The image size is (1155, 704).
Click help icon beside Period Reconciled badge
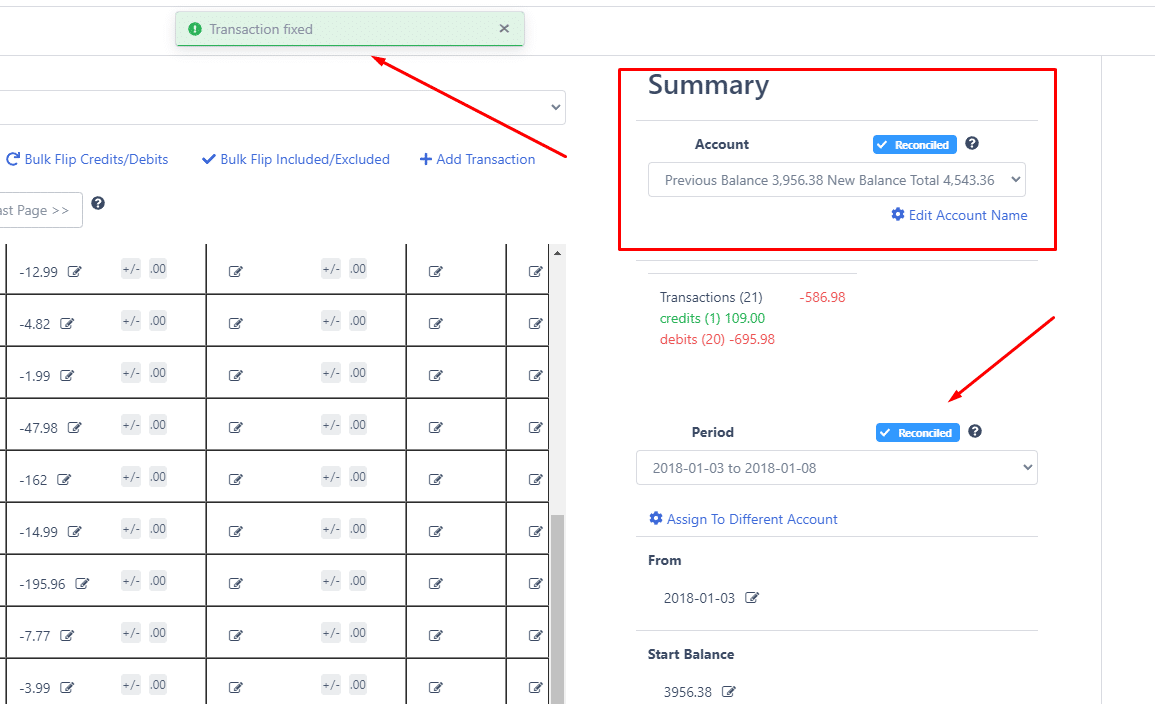point(975,432)
